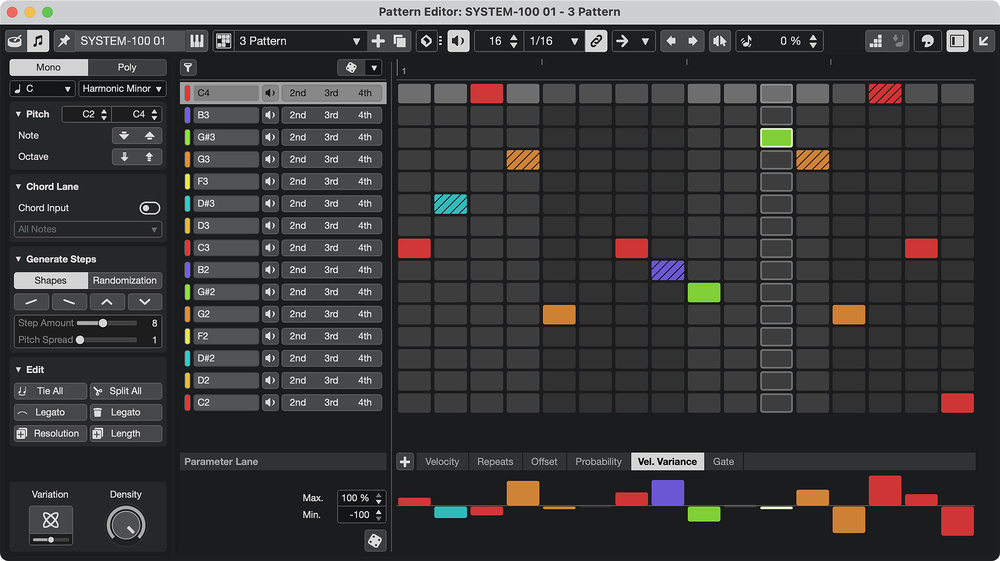Add a new pattern with plus icon

378,41
